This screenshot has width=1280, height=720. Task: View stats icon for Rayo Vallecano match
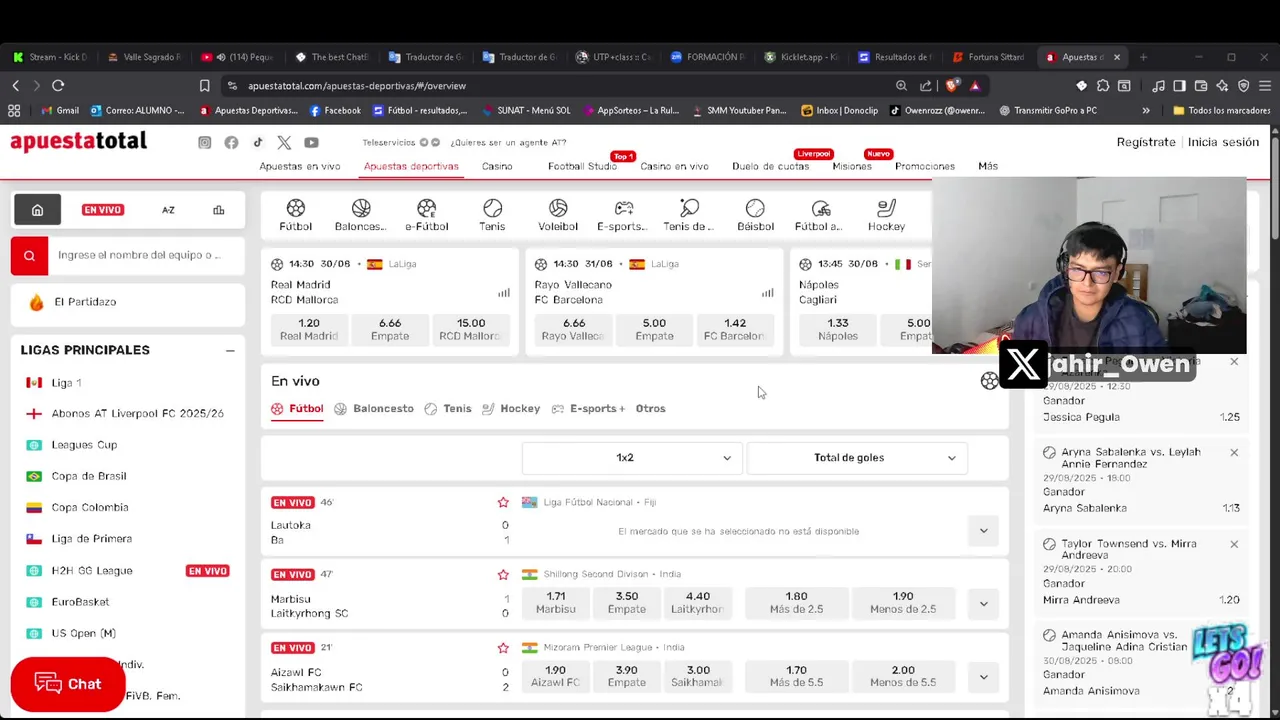coord(768,293)
